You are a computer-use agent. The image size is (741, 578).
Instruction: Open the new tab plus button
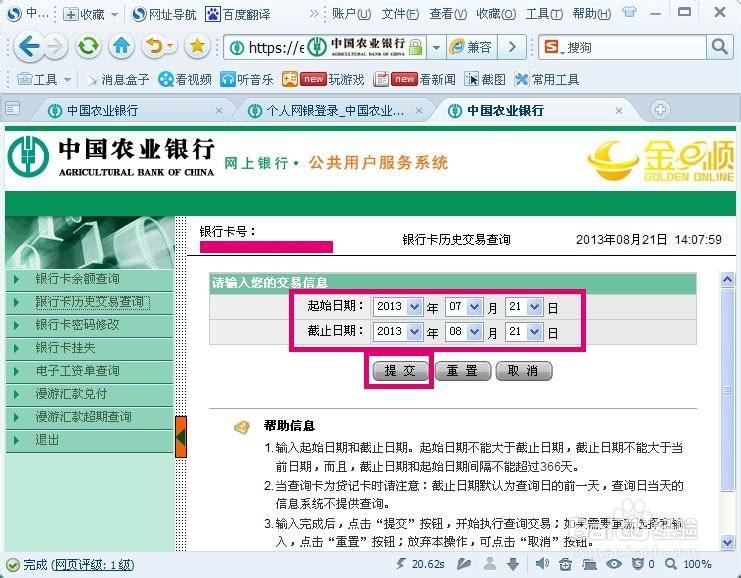660,110
